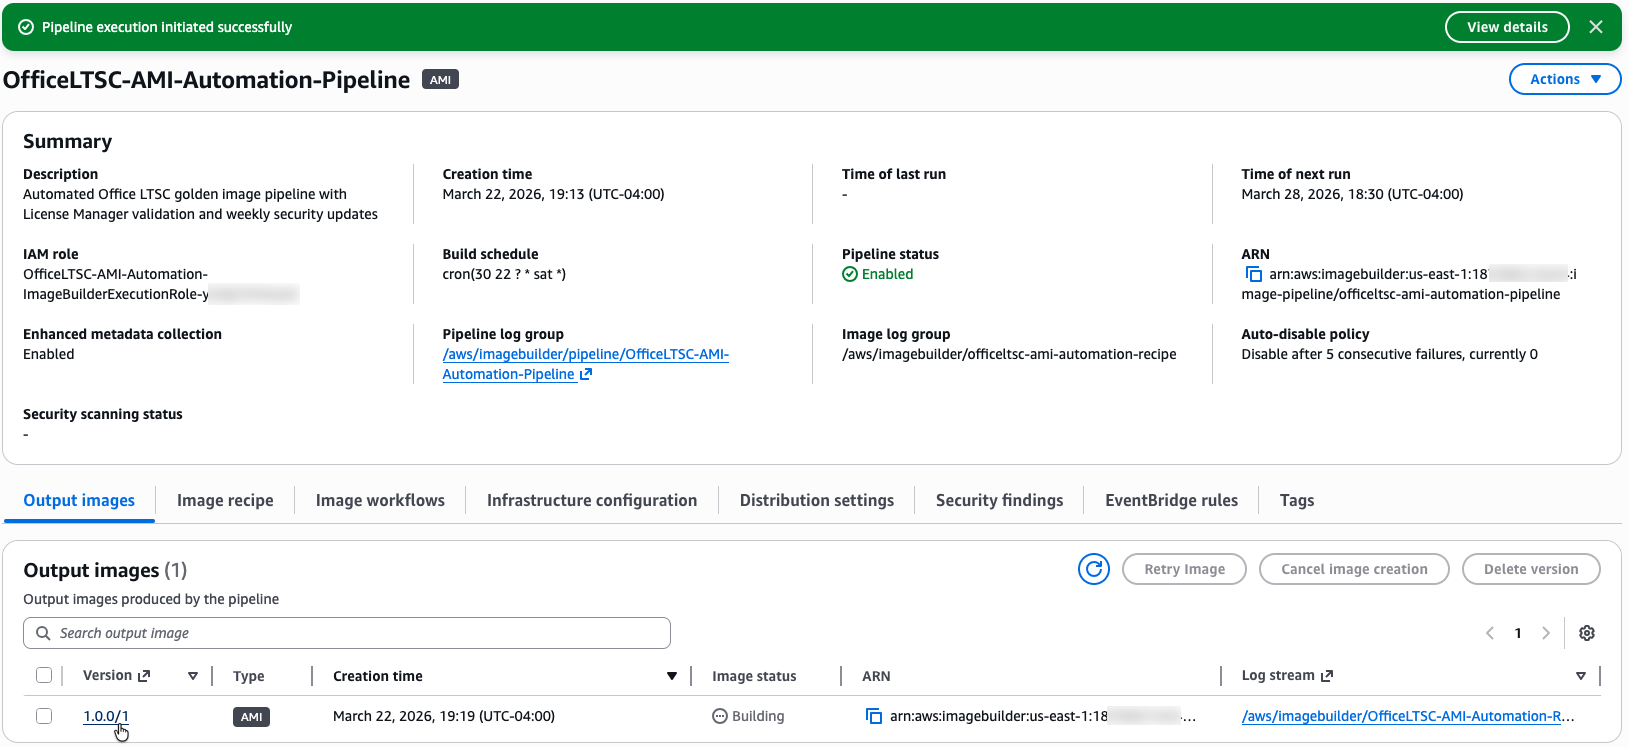Click the Type column header
This screenshot has height=747, width=1629.
[249, 676]
